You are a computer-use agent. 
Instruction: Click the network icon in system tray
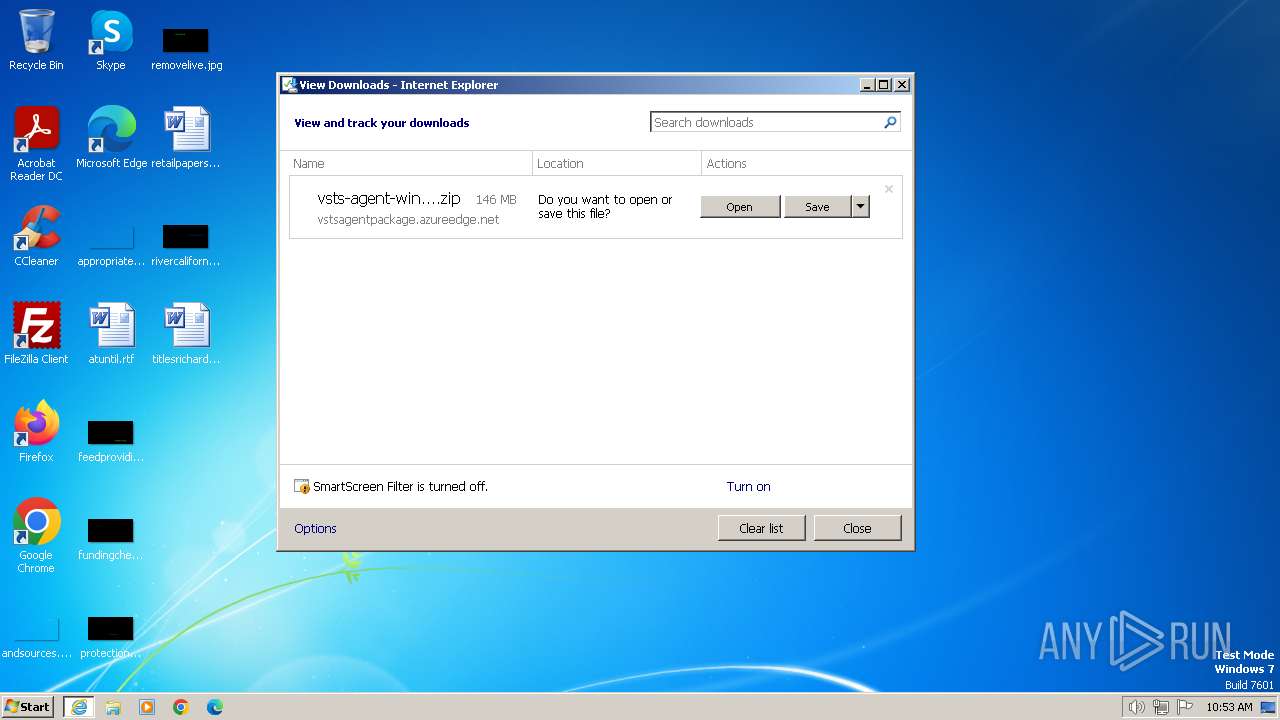point(1161,707)
